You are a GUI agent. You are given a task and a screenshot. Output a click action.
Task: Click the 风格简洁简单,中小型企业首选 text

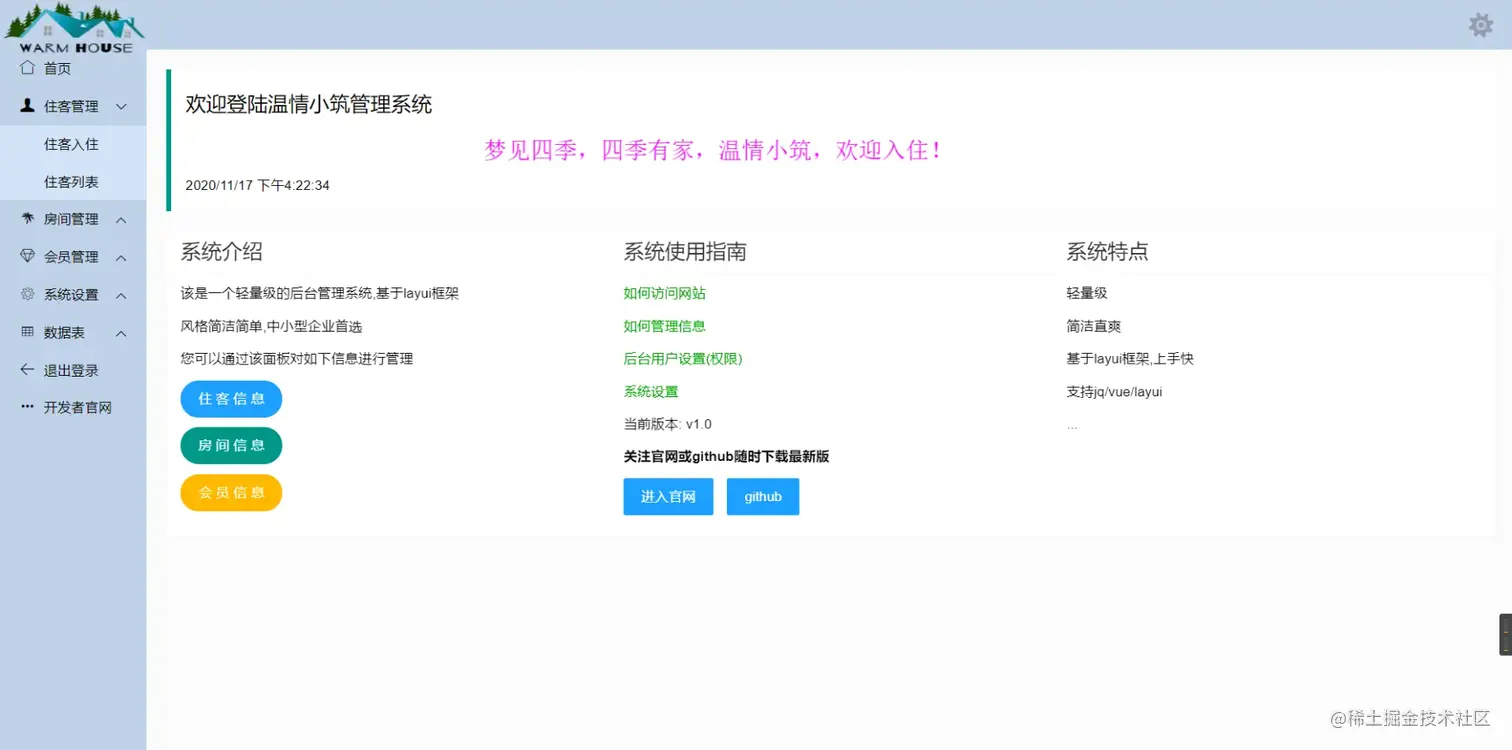pyautogui.click(x=271, y=326)
